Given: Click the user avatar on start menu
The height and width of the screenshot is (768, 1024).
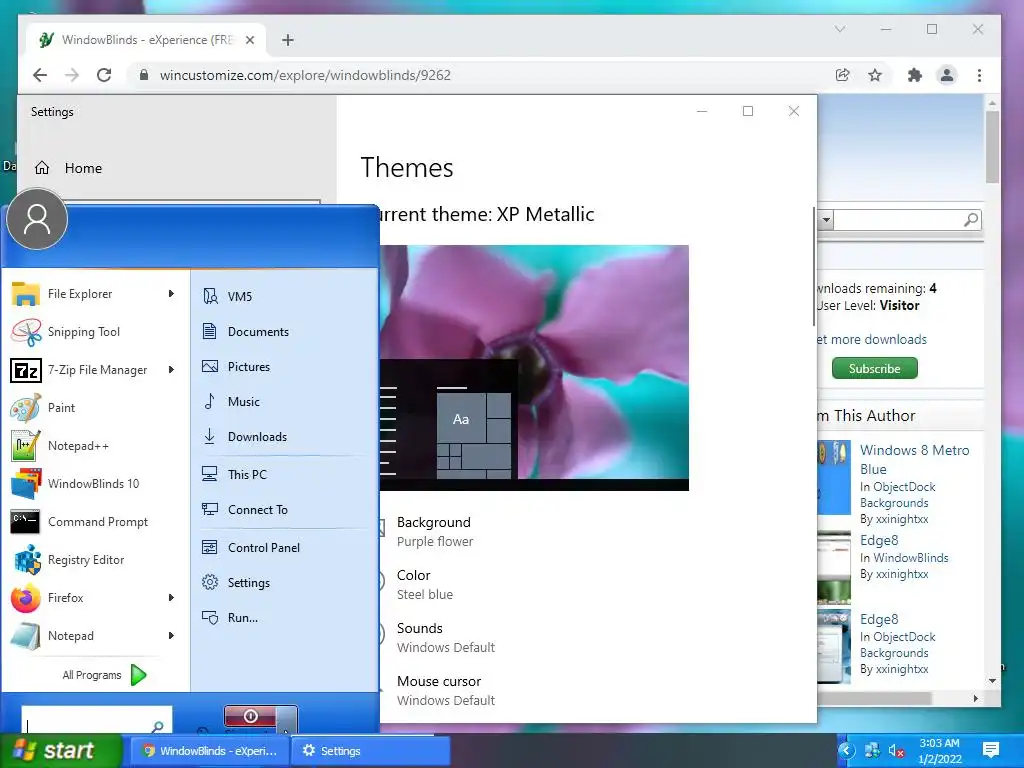Looking at the screenshot, I should [x=37, y=219].
